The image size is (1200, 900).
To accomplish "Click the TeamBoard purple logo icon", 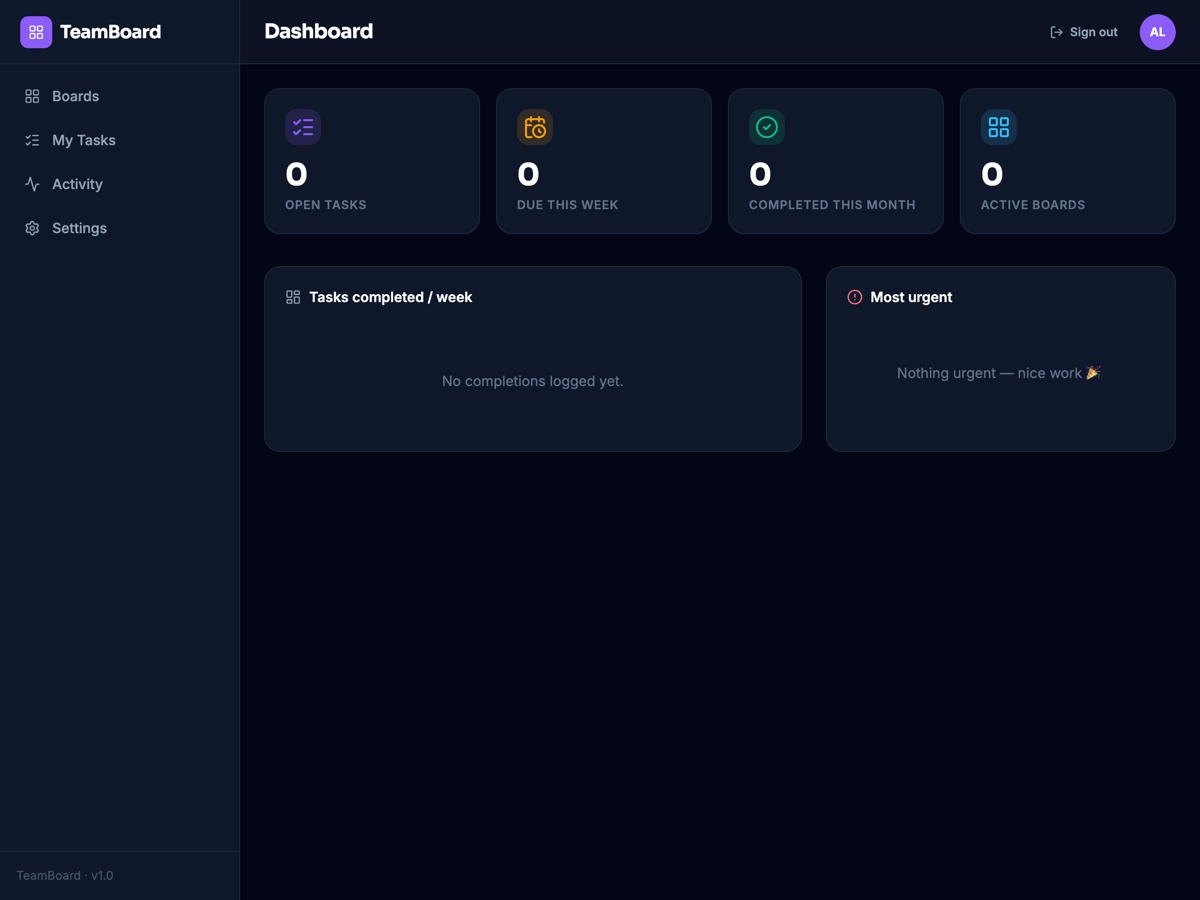I will click(x=36, y=32).
